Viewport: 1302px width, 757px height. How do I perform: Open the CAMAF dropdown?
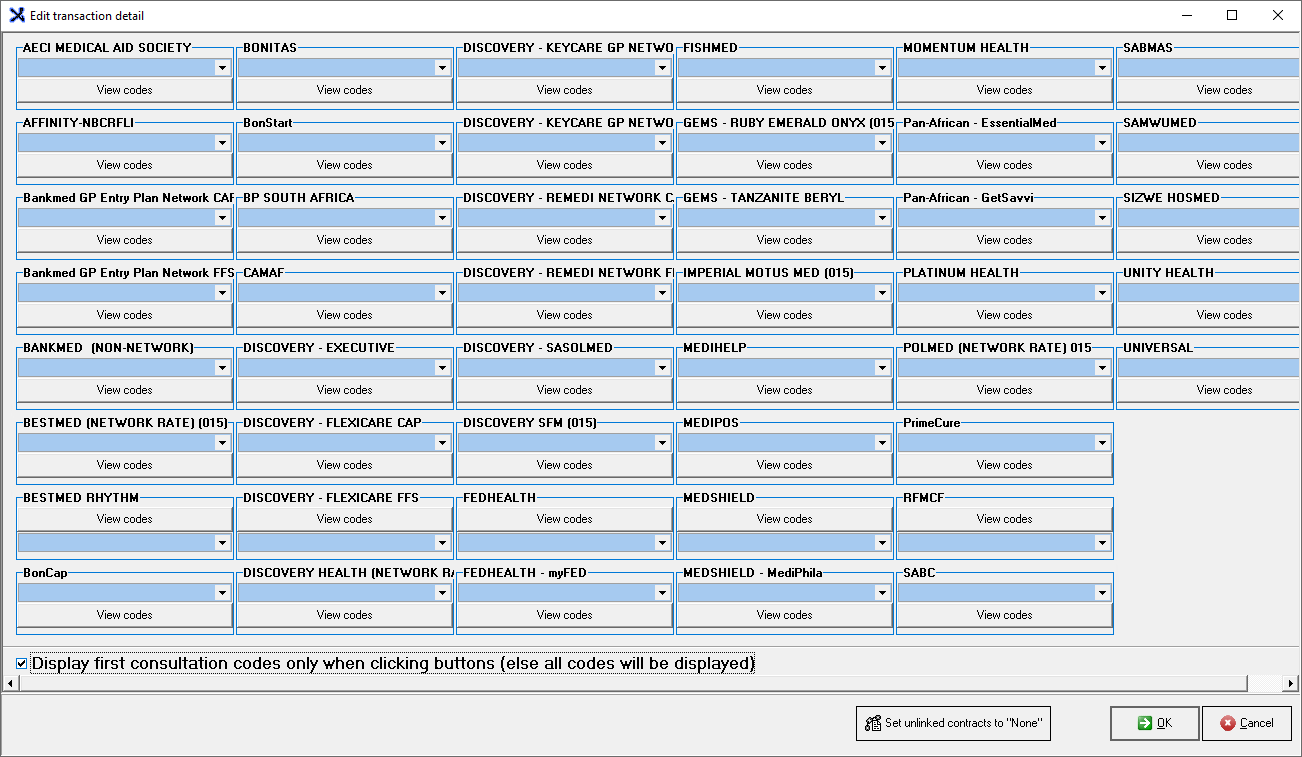(442, 293)
